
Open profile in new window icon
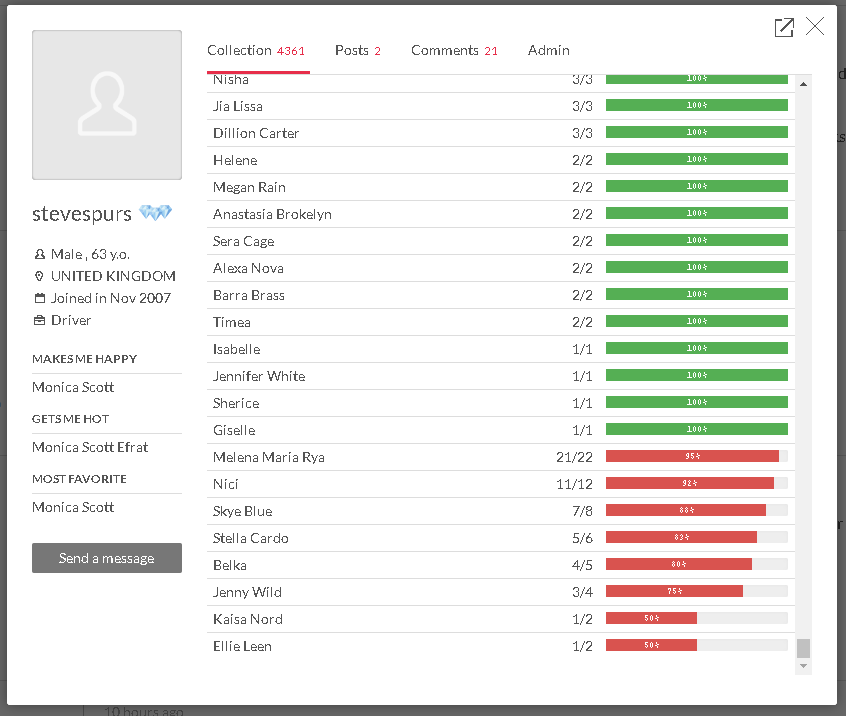click(784, 28)
